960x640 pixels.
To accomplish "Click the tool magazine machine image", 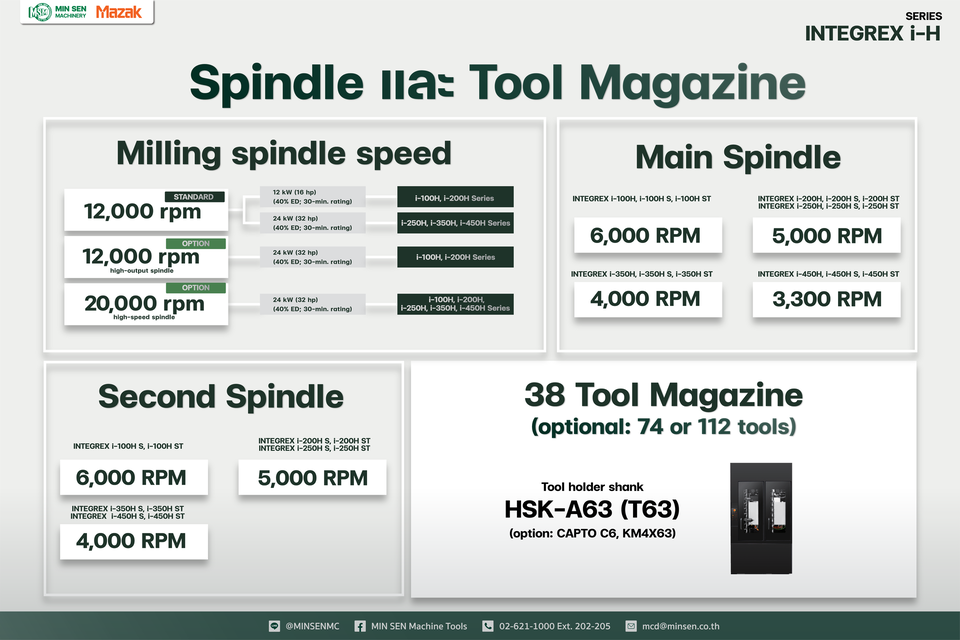I will (761, 518).
